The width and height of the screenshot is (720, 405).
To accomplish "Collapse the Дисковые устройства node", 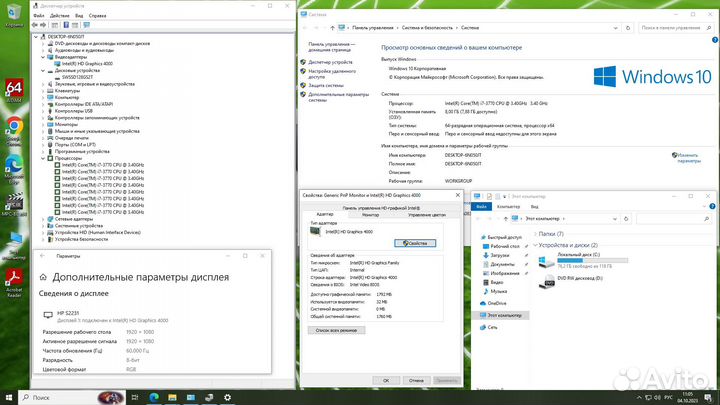I will click(x=43, y=71).
